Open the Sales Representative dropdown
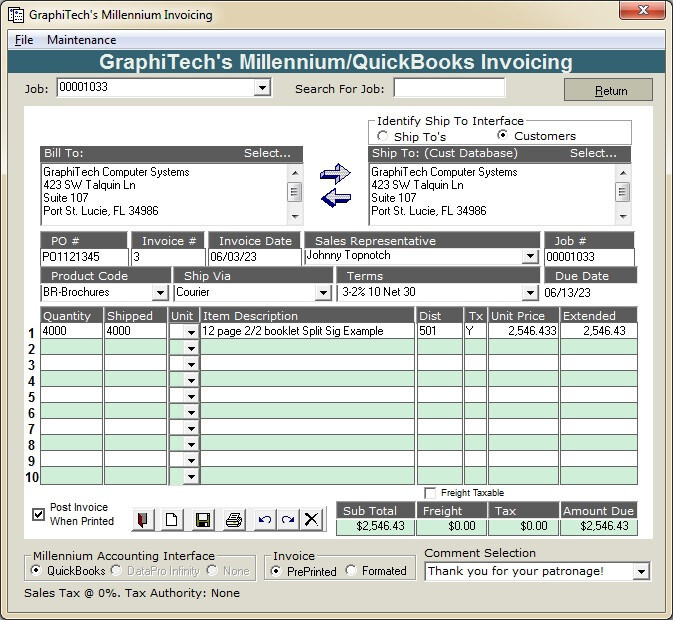 point(531,256)
